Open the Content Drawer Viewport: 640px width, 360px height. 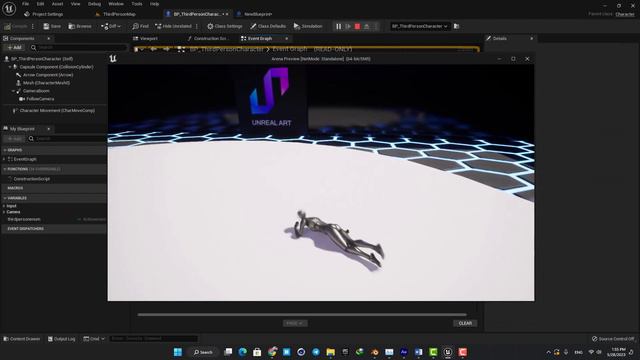tap(22, 339)
